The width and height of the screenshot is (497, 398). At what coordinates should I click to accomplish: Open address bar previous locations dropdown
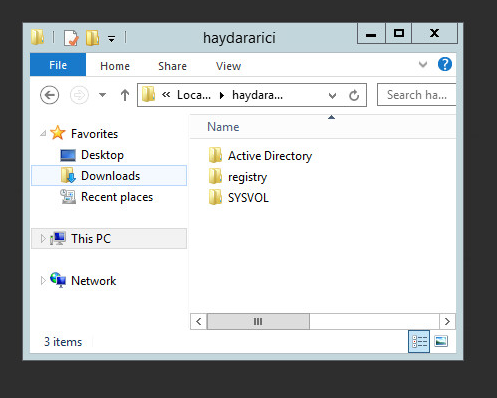coord(332,96)
